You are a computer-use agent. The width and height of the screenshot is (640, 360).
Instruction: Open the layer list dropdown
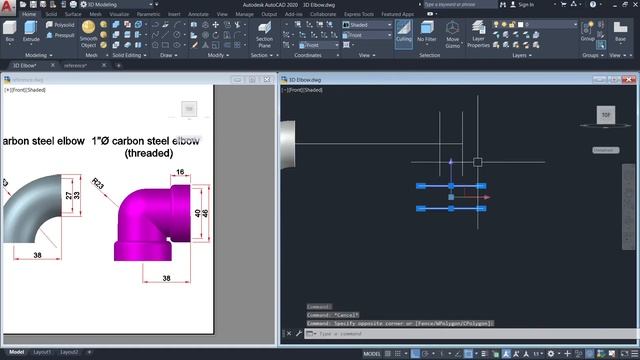tap(535, 25)
